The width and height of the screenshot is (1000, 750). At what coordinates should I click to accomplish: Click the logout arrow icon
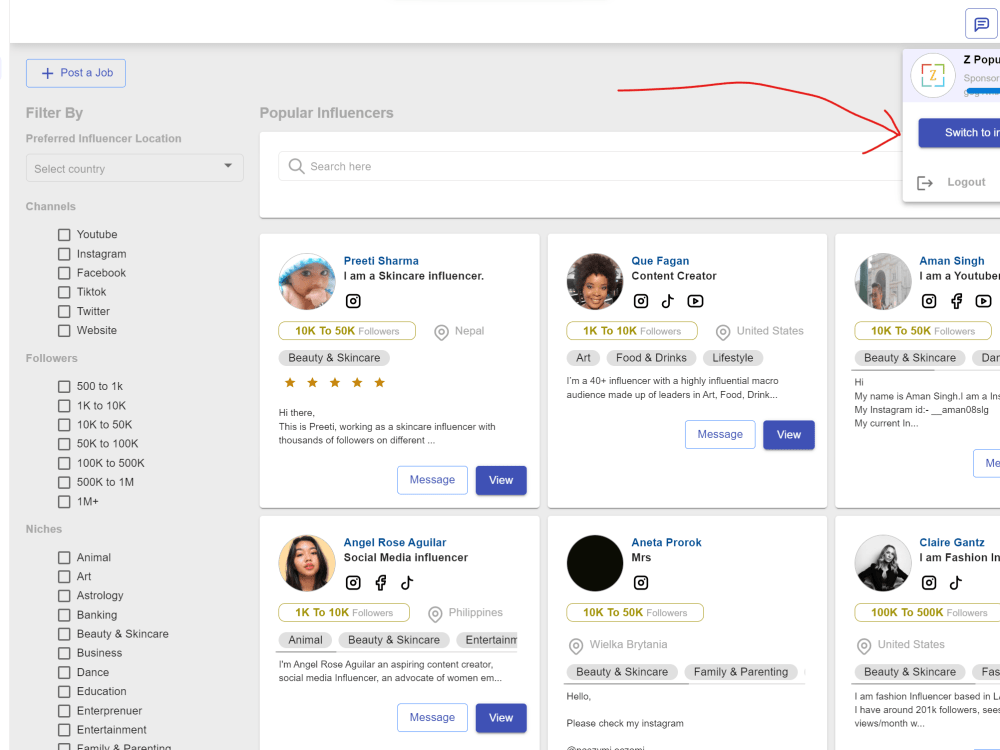pyautogui.click(x=925, y=183)
